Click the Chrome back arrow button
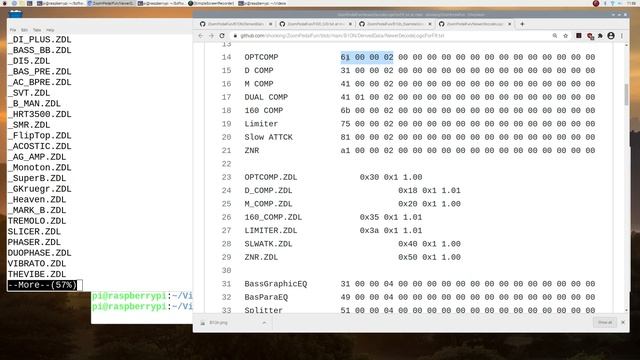Viewport: 640px width, 360px height. [x=200, y=36]
